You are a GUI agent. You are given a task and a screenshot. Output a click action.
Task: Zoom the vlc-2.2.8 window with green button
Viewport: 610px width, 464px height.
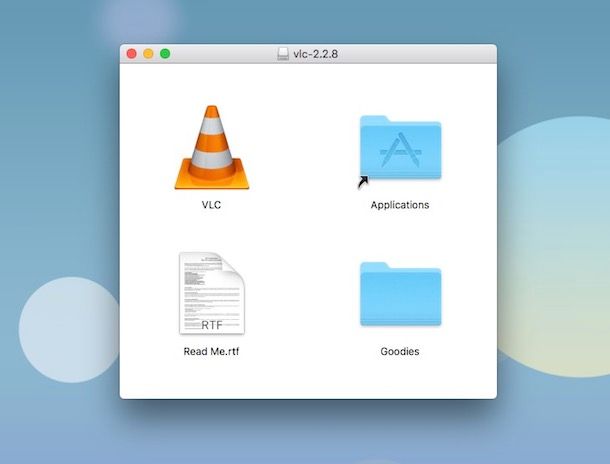[165, 54]
